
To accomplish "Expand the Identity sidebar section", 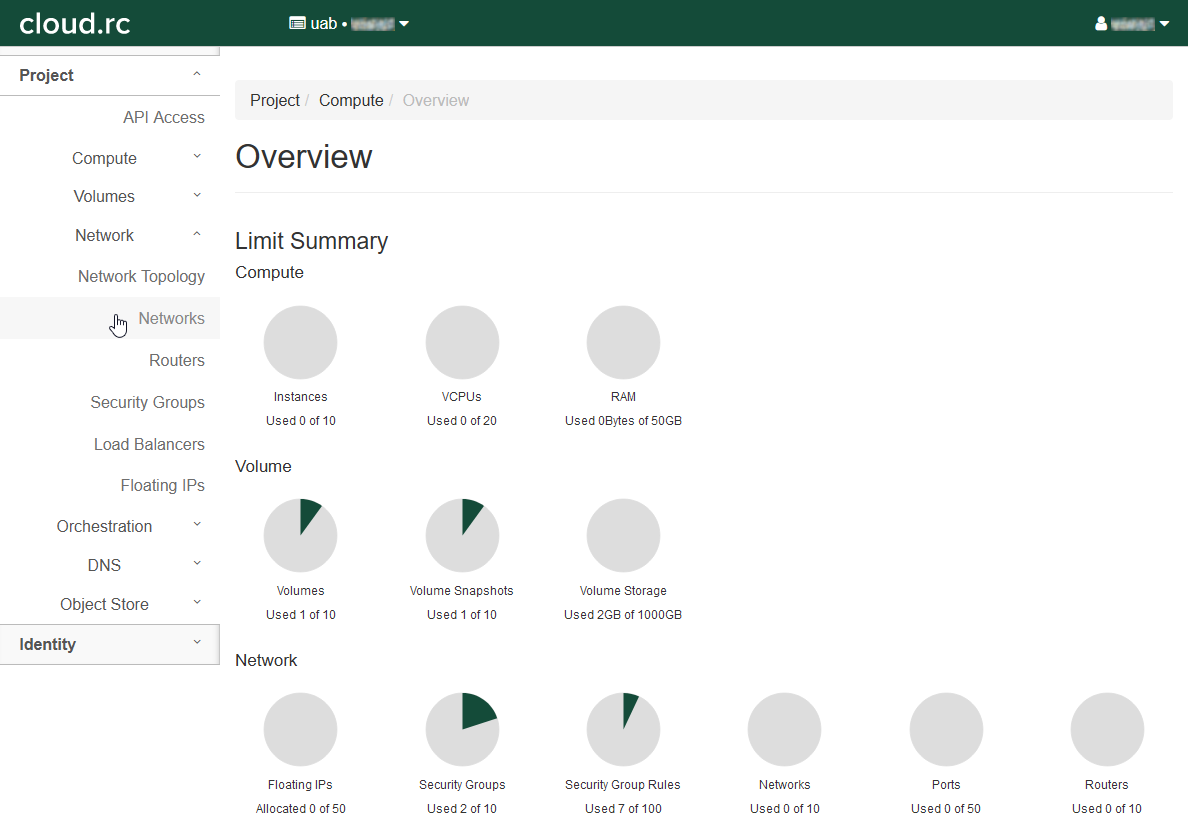I will point(109,645).
